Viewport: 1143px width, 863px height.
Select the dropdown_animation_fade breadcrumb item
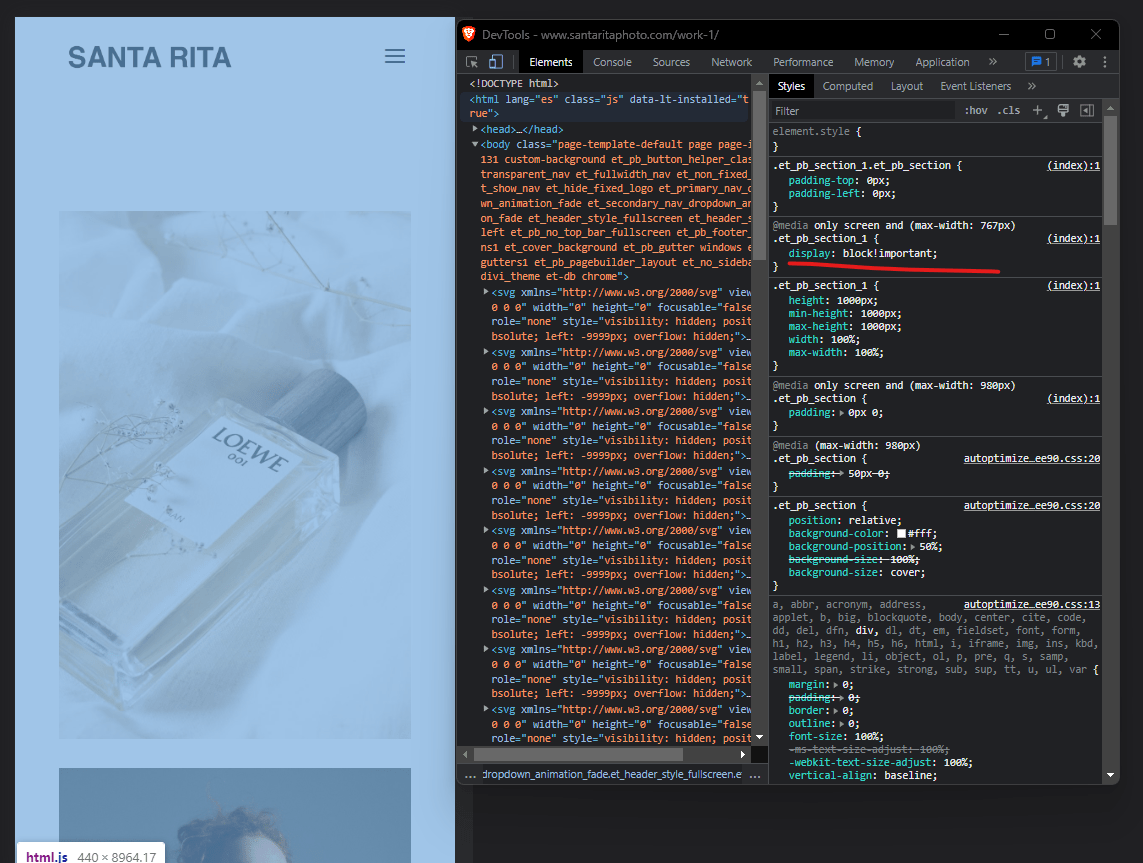point(612,774)
